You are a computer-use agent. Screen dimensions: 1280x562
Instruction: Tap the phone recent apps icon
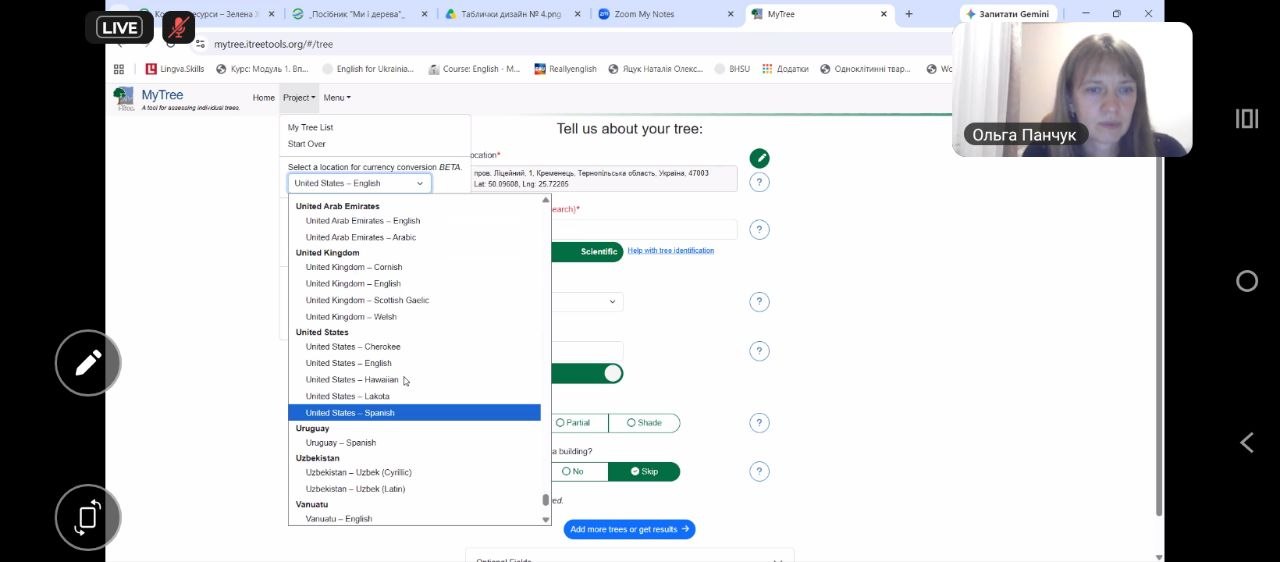click(1246, 119)
